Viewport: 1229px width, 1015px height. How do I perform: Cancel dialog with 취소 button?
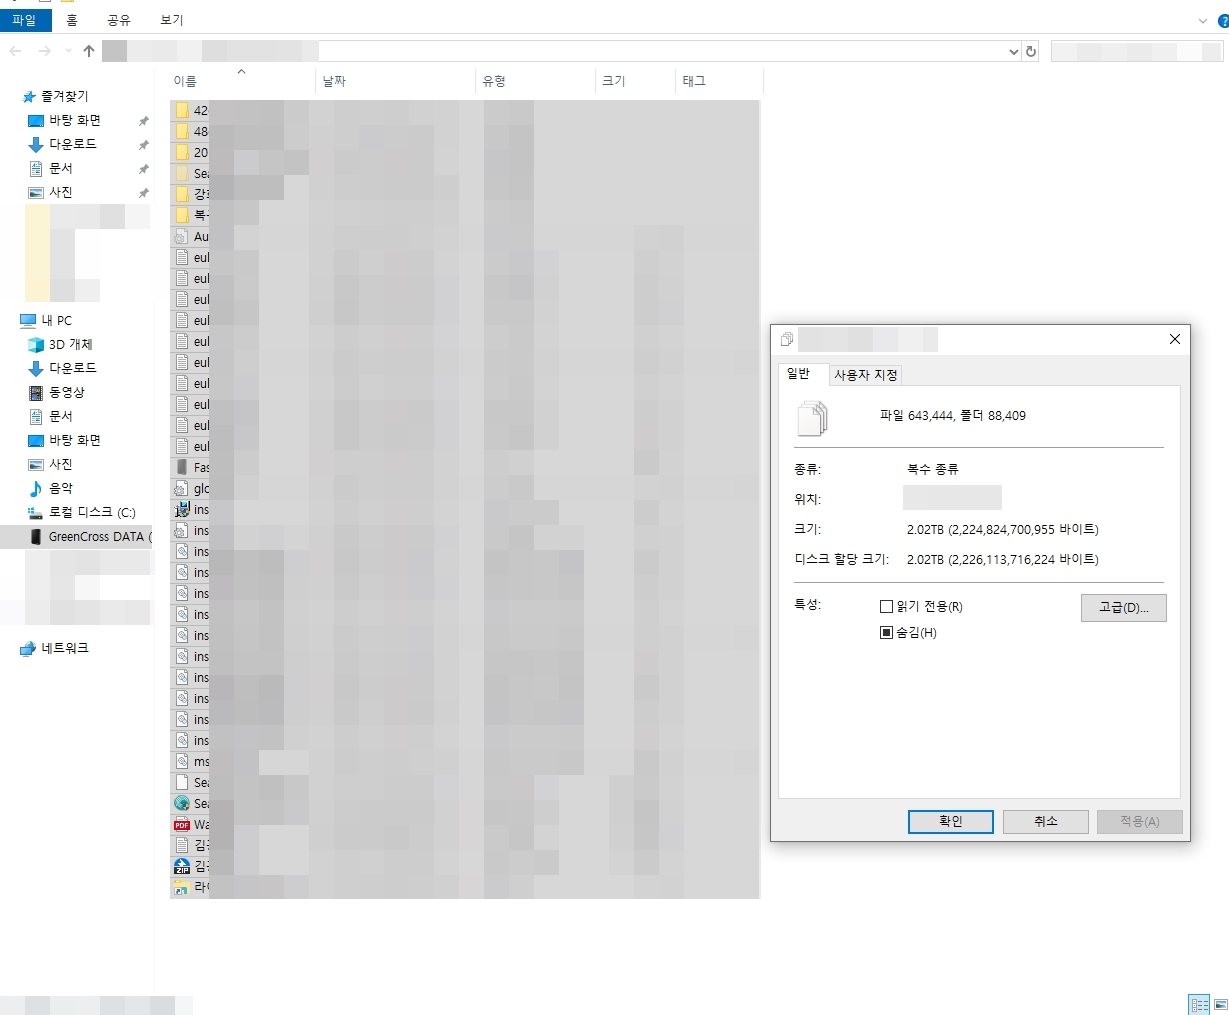pos(1046,822)
